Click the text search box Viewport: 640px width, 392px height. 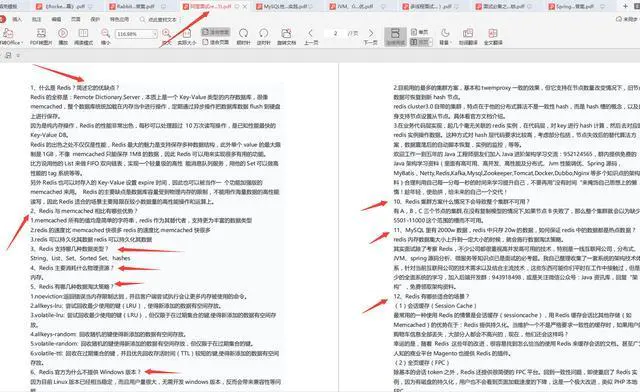tap(159, 19)
